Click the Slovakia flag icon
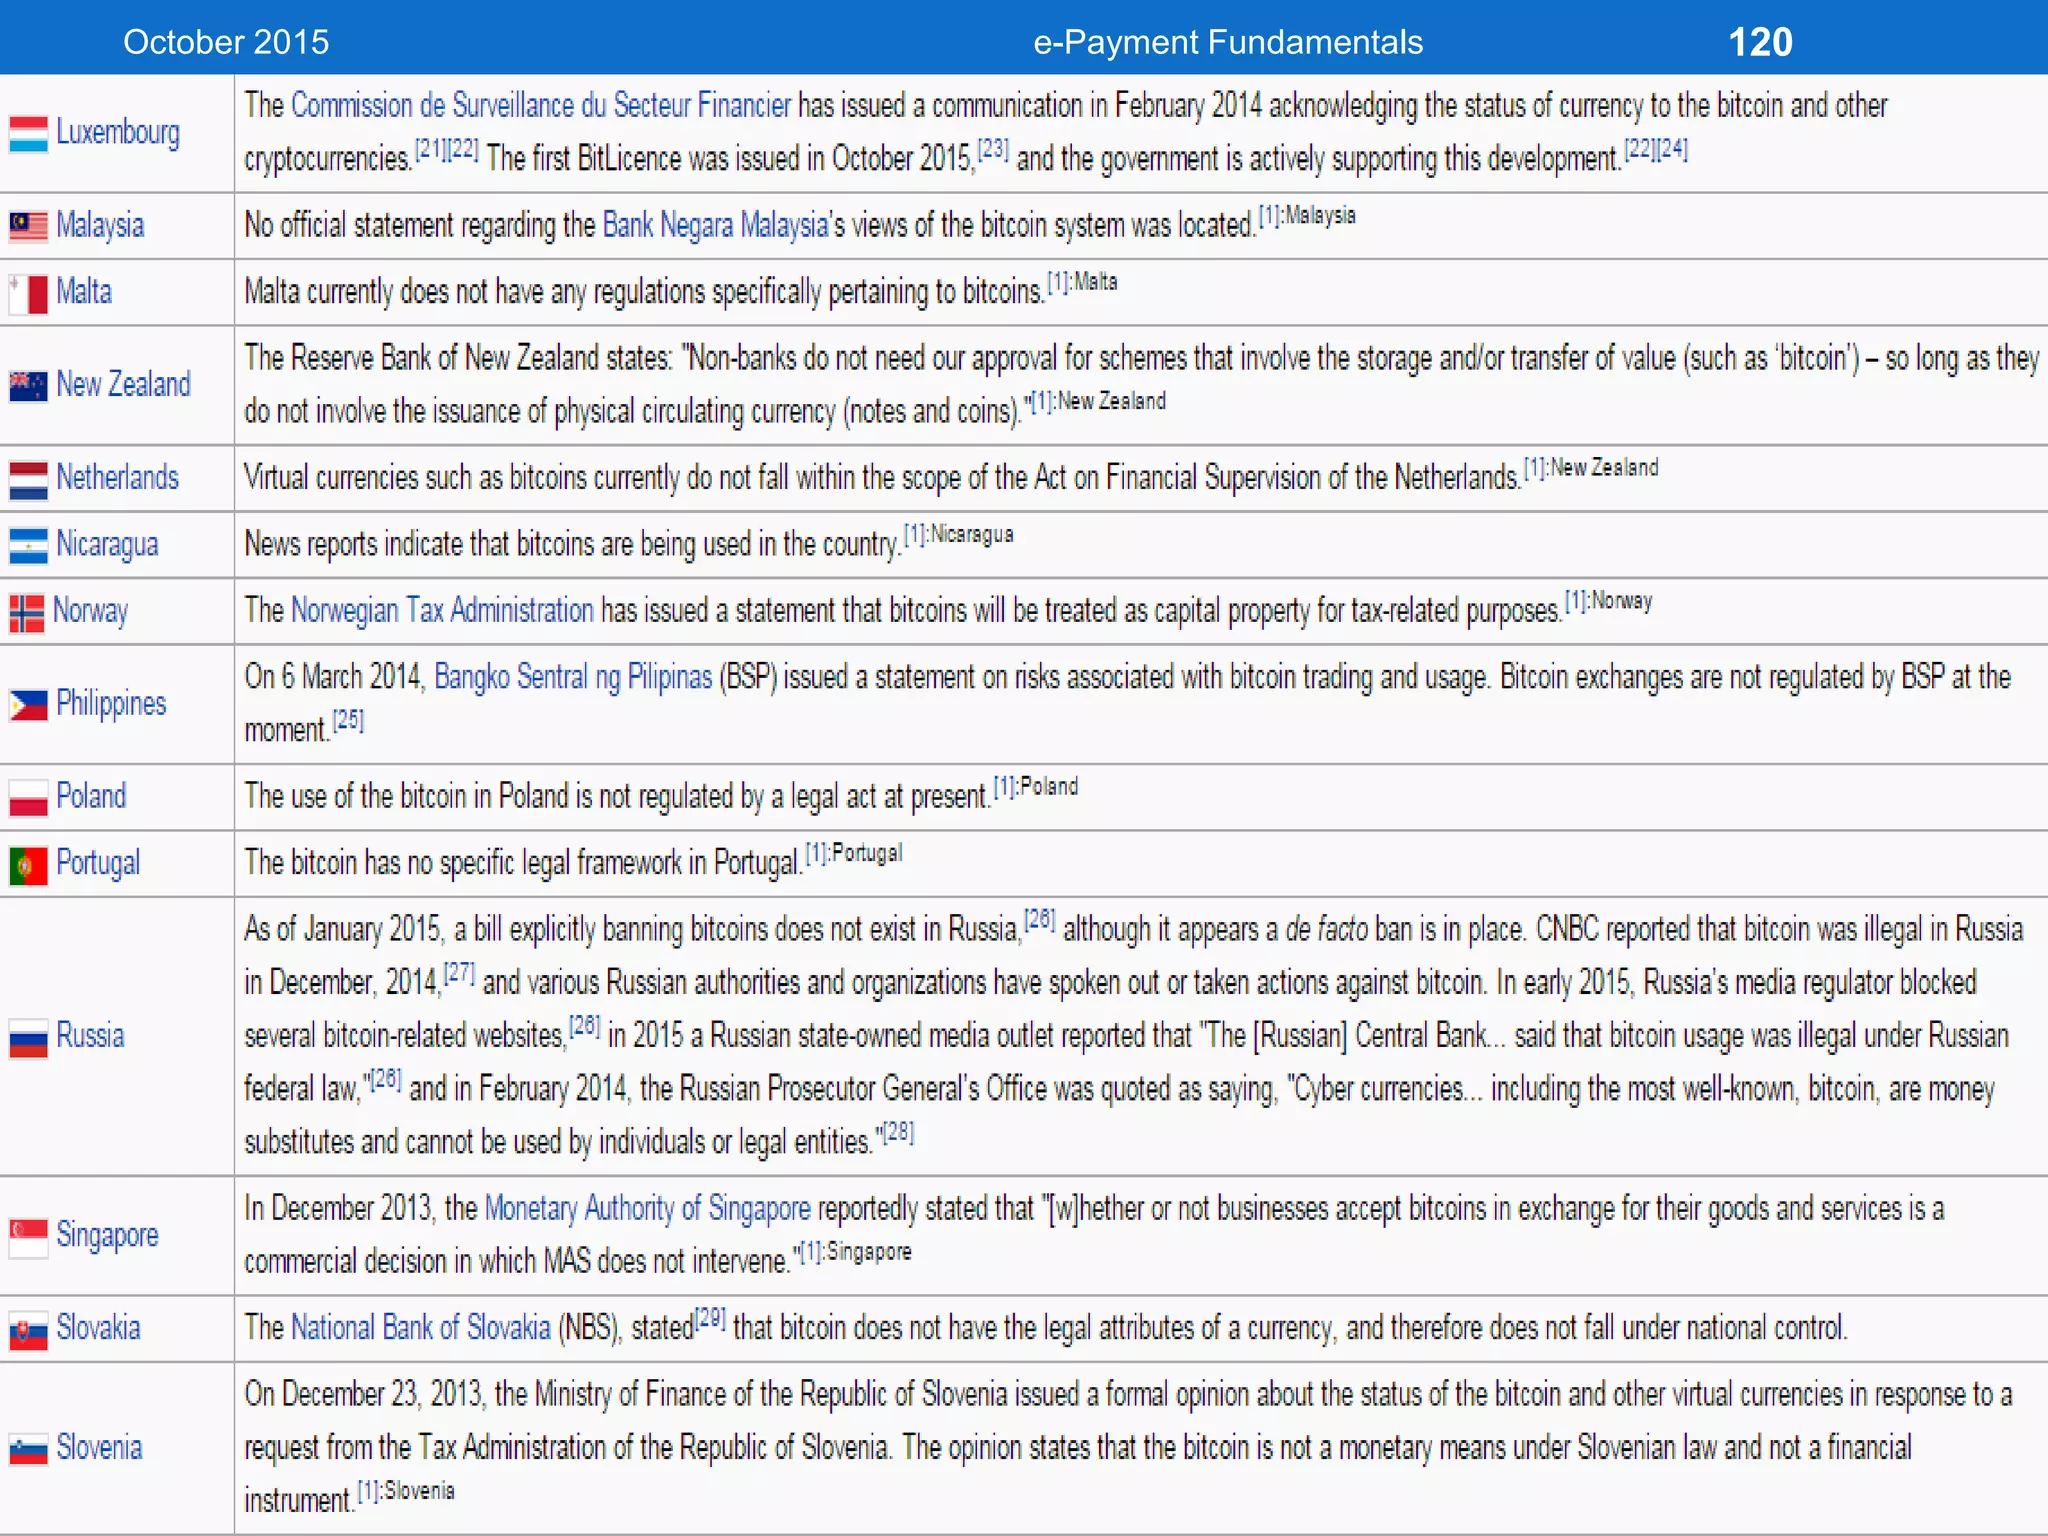The height and width of the screenshot is (1536, 2048). (28, 1331)
